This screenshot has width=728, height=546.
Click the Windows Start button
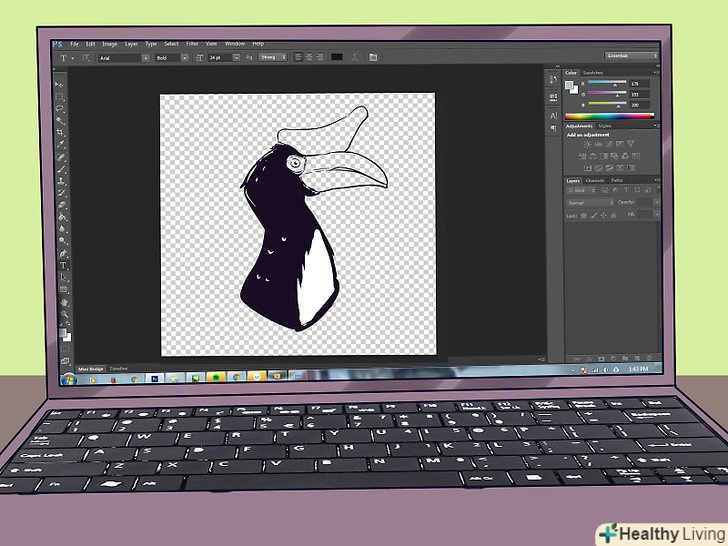pyautogui.click(x=69, y=378)
